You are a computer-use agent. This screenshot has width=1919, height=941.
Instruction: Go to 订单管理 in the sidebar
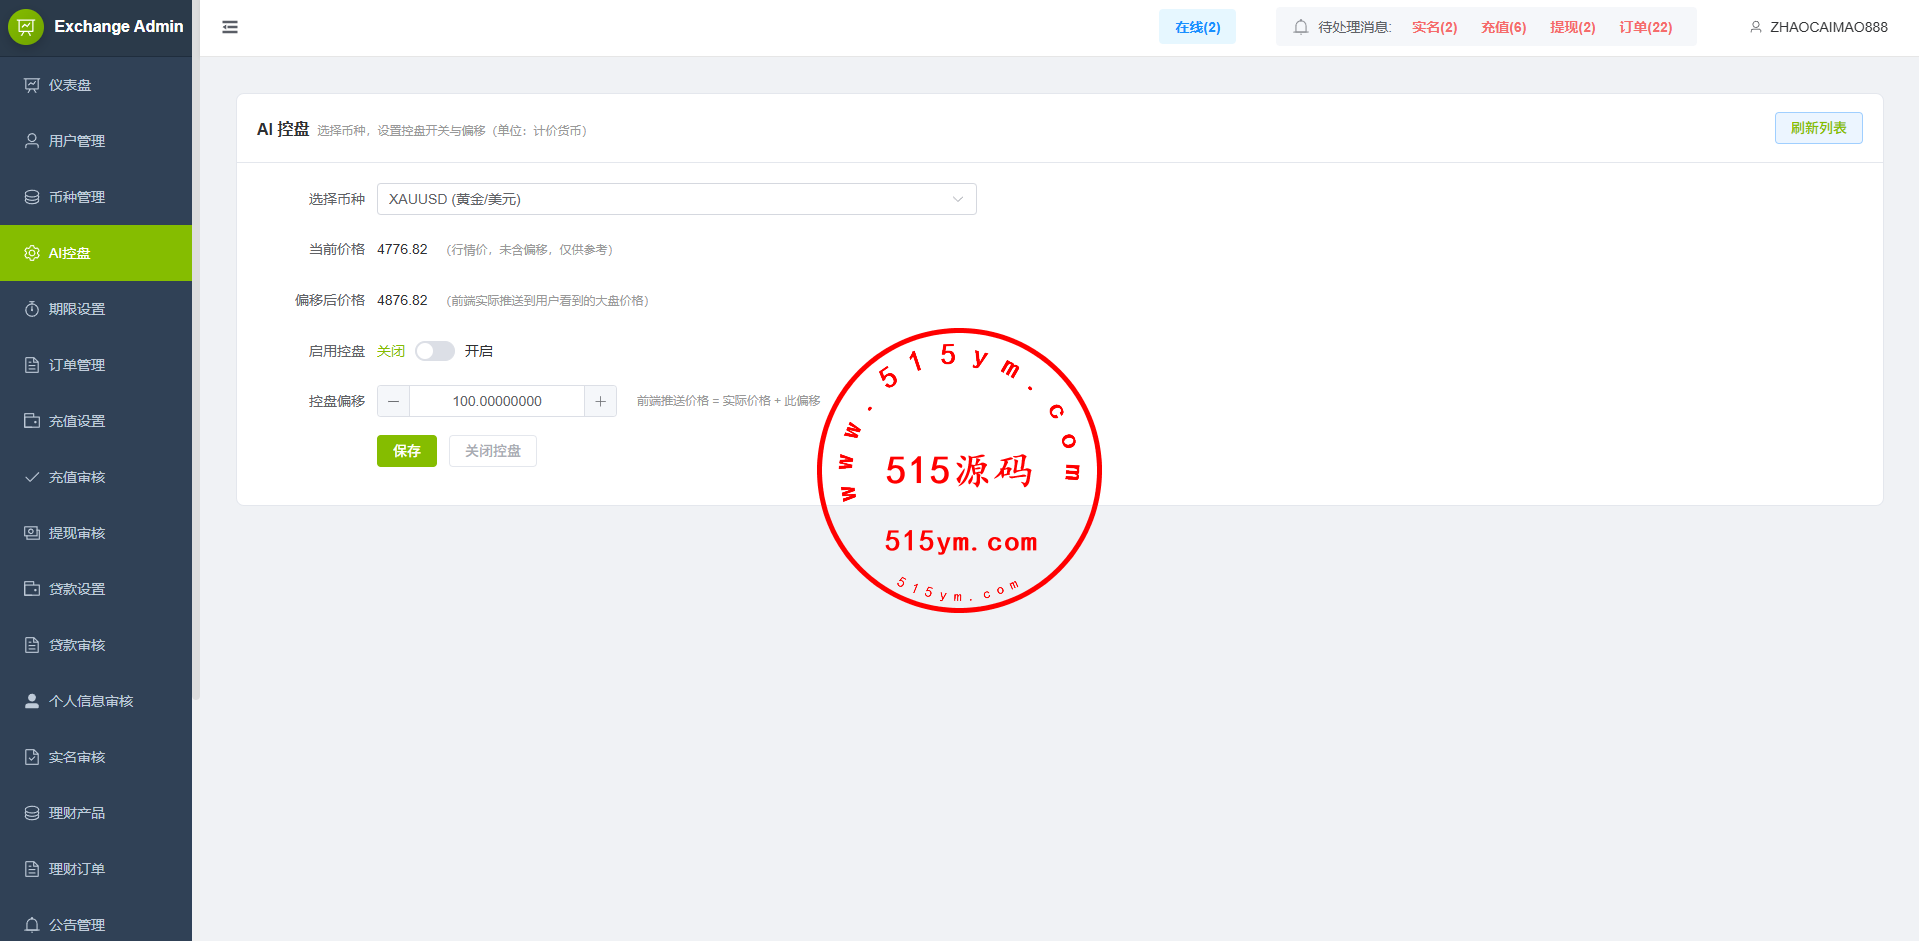(77, 365)
